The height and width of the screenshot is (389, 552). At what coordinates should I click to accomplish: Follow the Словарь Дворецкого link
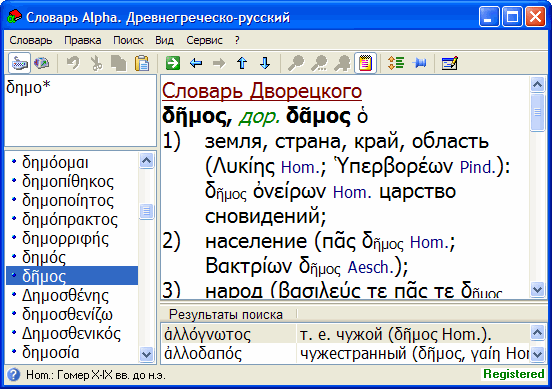click(x=262, y=91)
